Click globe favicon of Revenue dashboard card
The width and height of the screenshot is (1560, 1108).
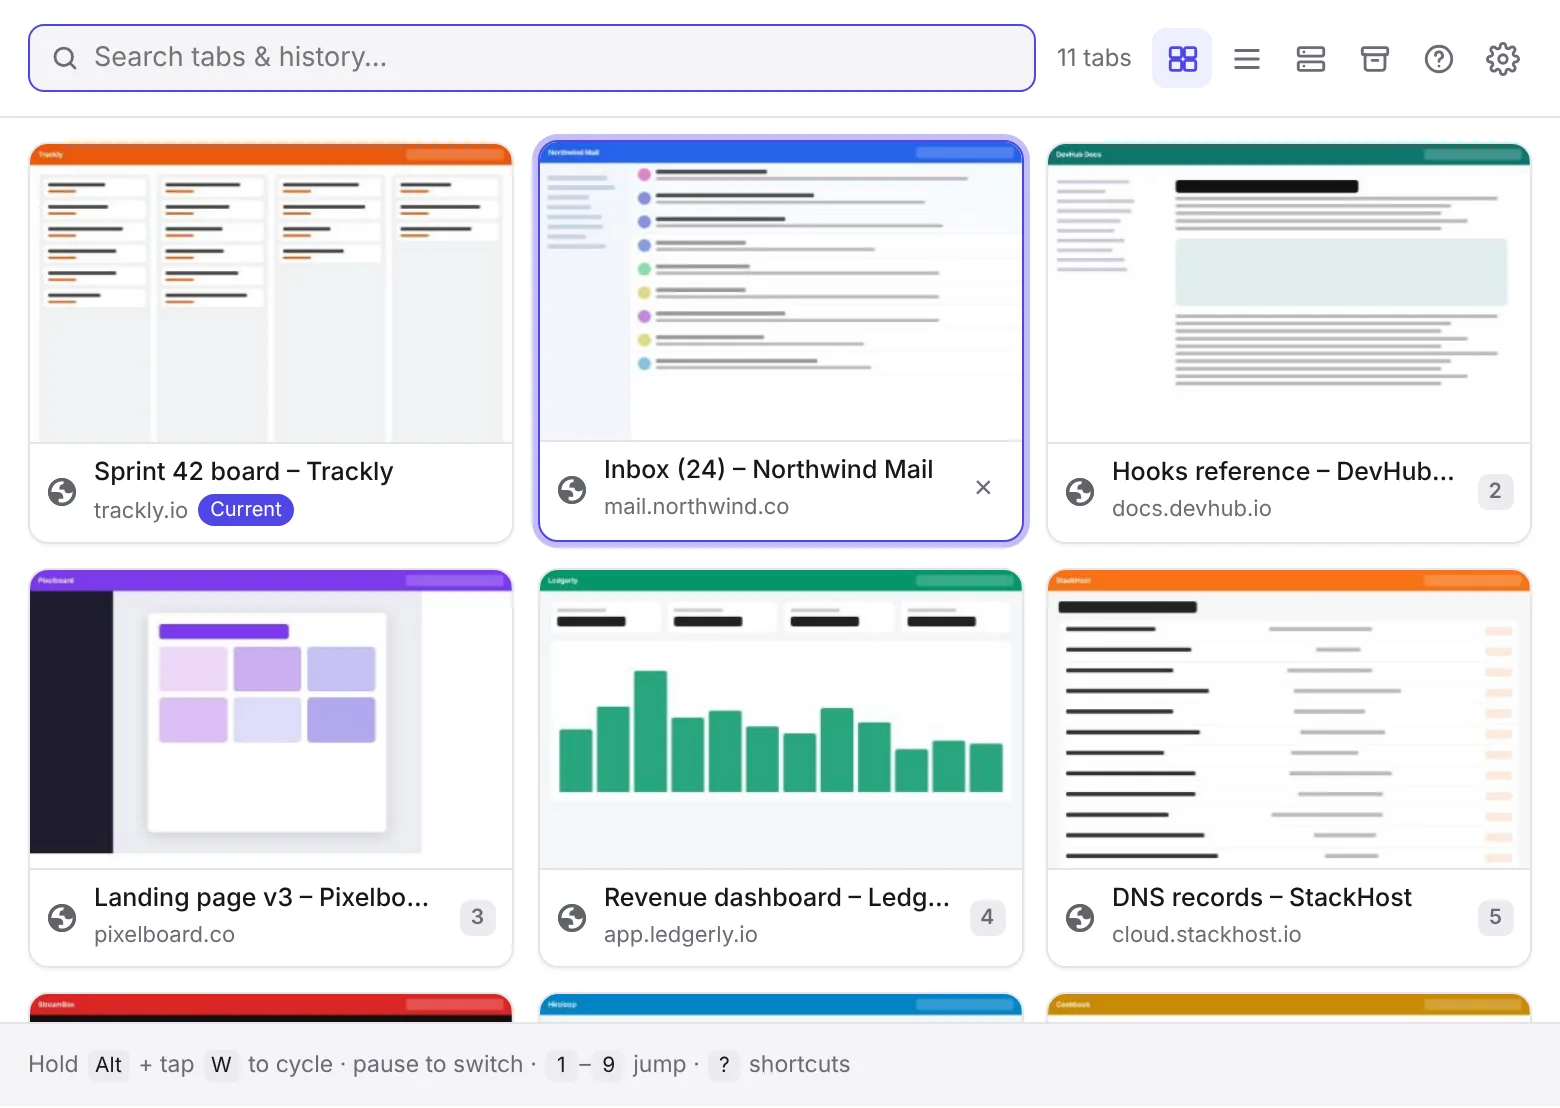[572, 917]
